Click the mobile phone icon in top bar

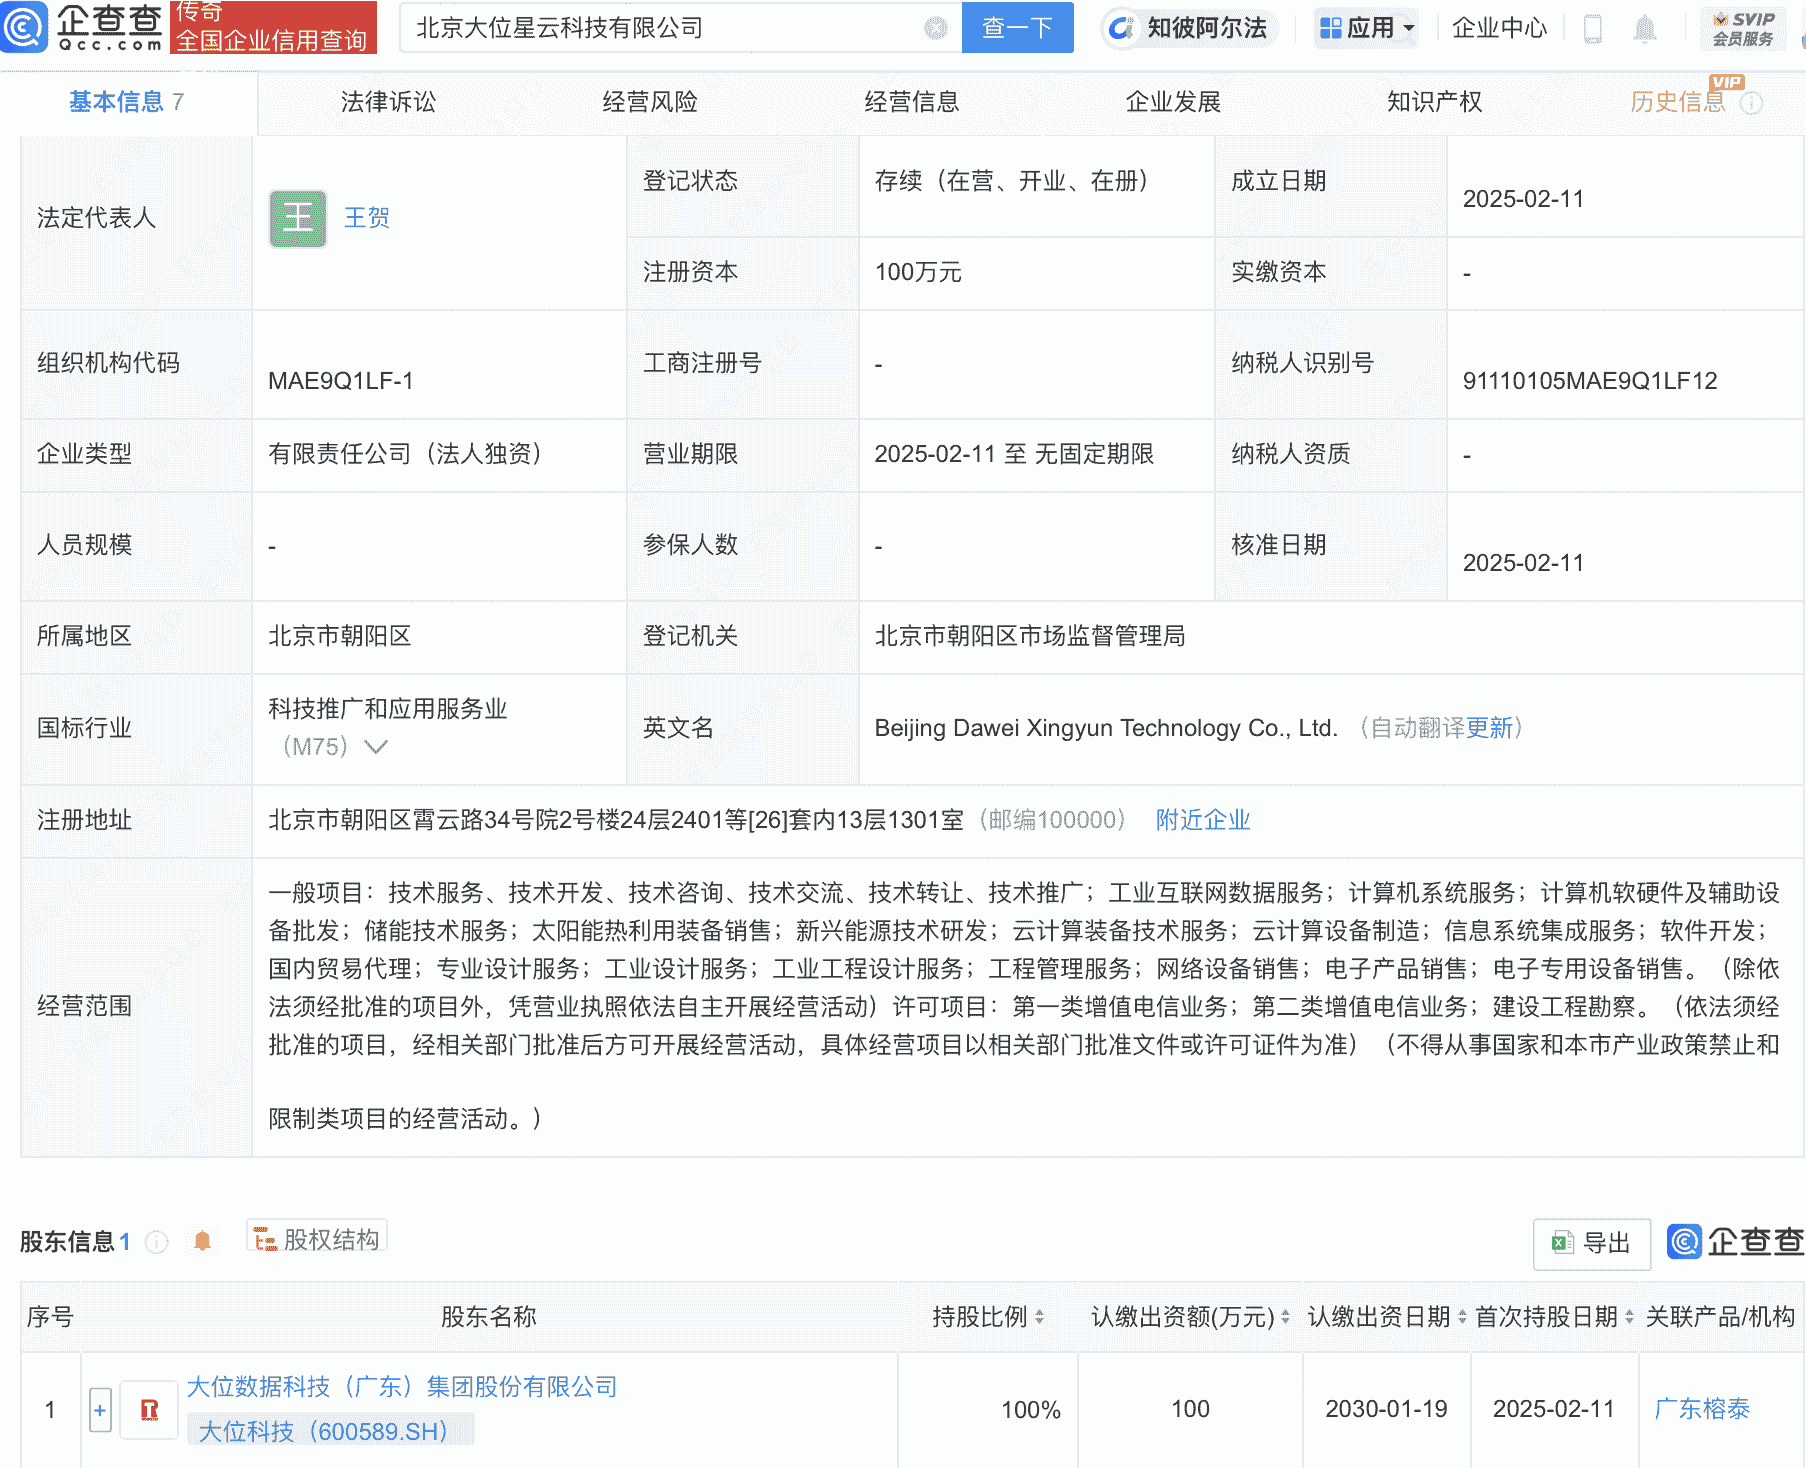[1594, 29]
